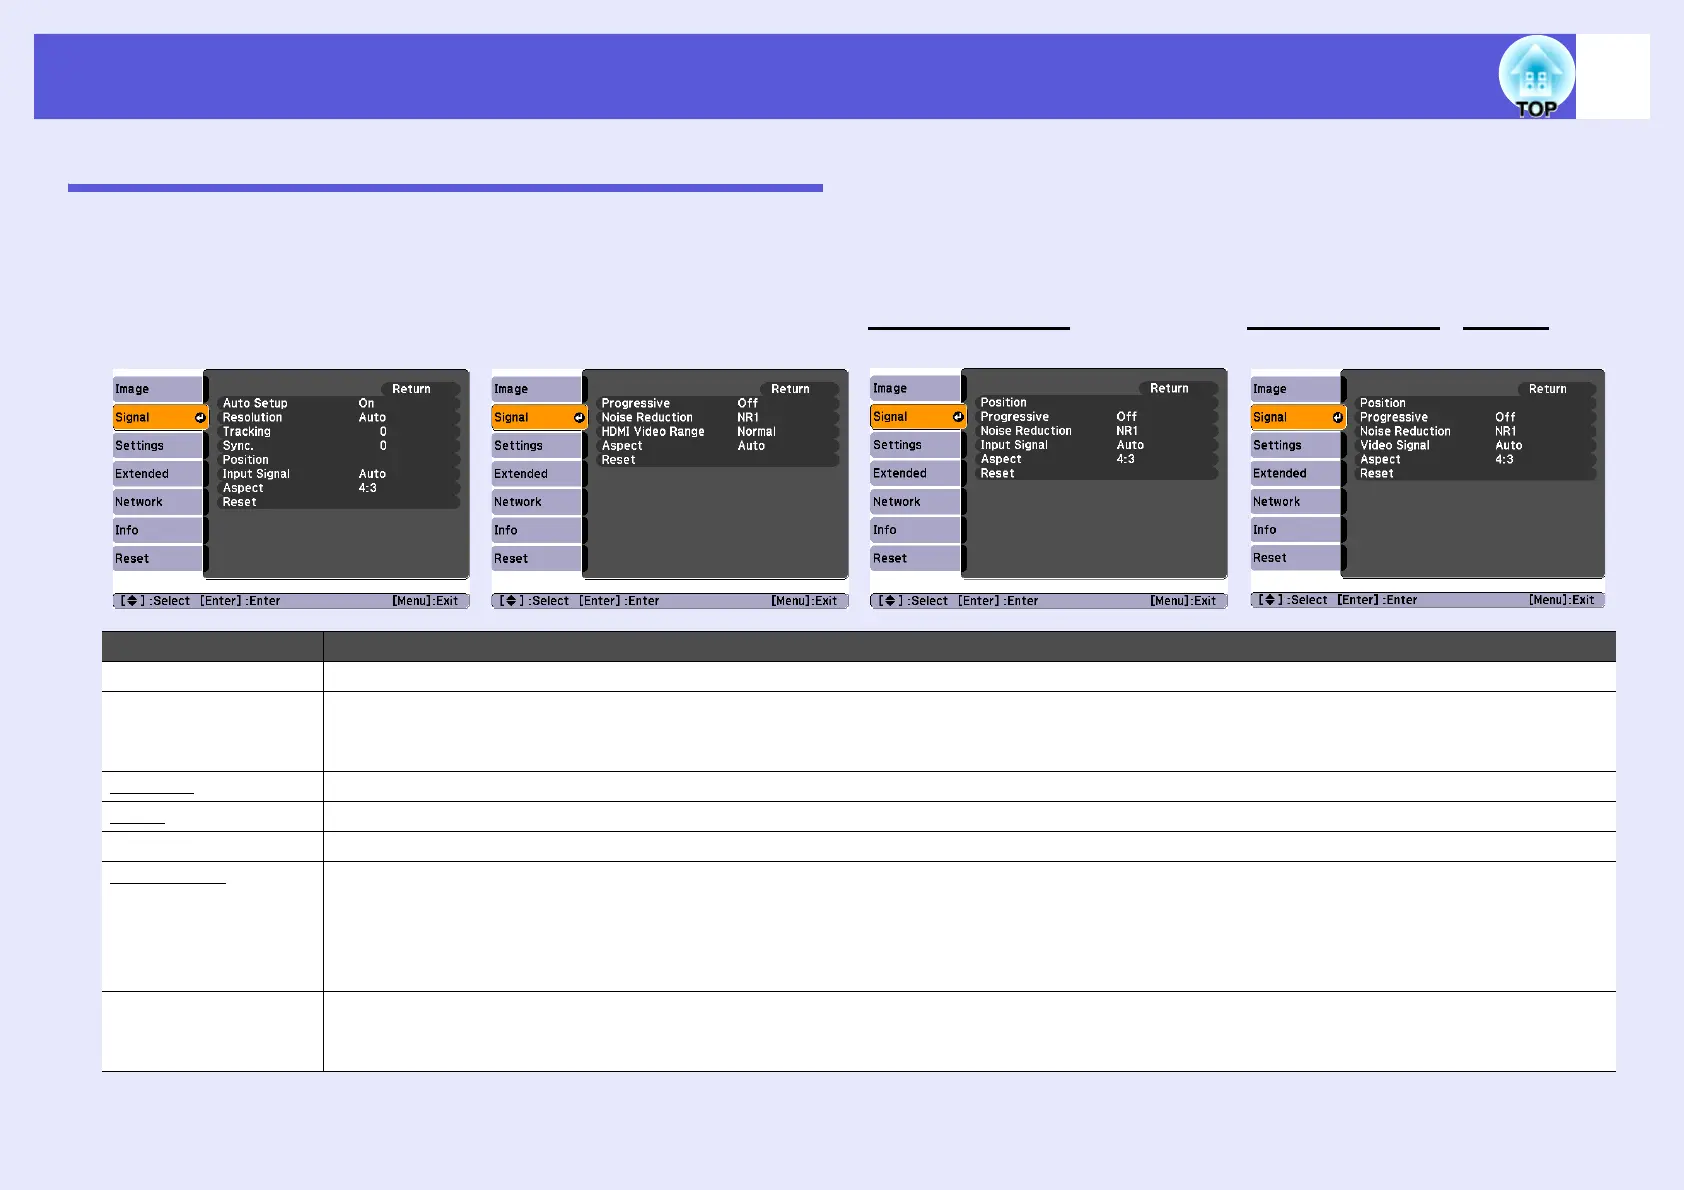This screenshot has height=1190, width=1684.
Task: Select Noise Reduction NR1 in third menu
Action: [x=1096, y=430]
